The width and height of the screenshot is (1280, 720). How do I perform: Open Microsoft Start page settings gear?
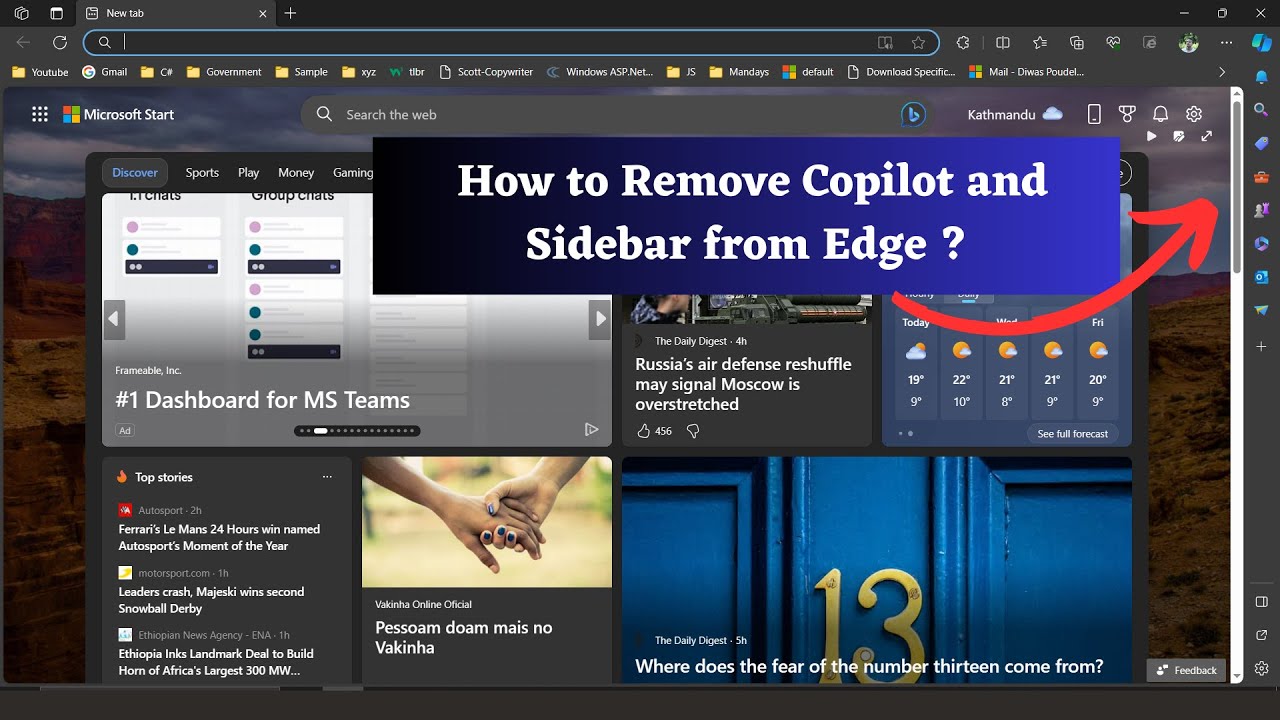tap(1194, 114)
